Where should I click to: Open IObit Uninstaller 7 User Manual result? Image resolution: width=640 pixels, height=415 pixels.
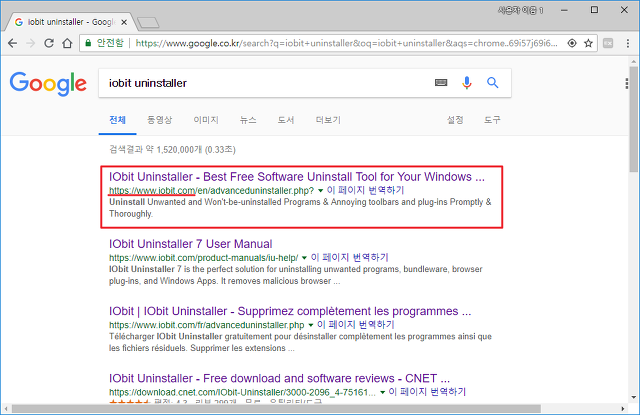[191, 244]
